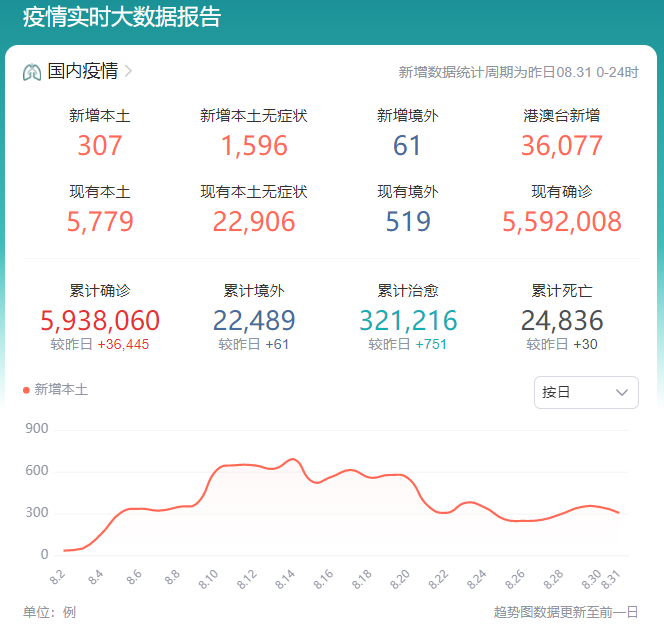Click the 较昨日 +30 change text
The height and width of the screenshot is (630, 664).
tap(562, 344)
